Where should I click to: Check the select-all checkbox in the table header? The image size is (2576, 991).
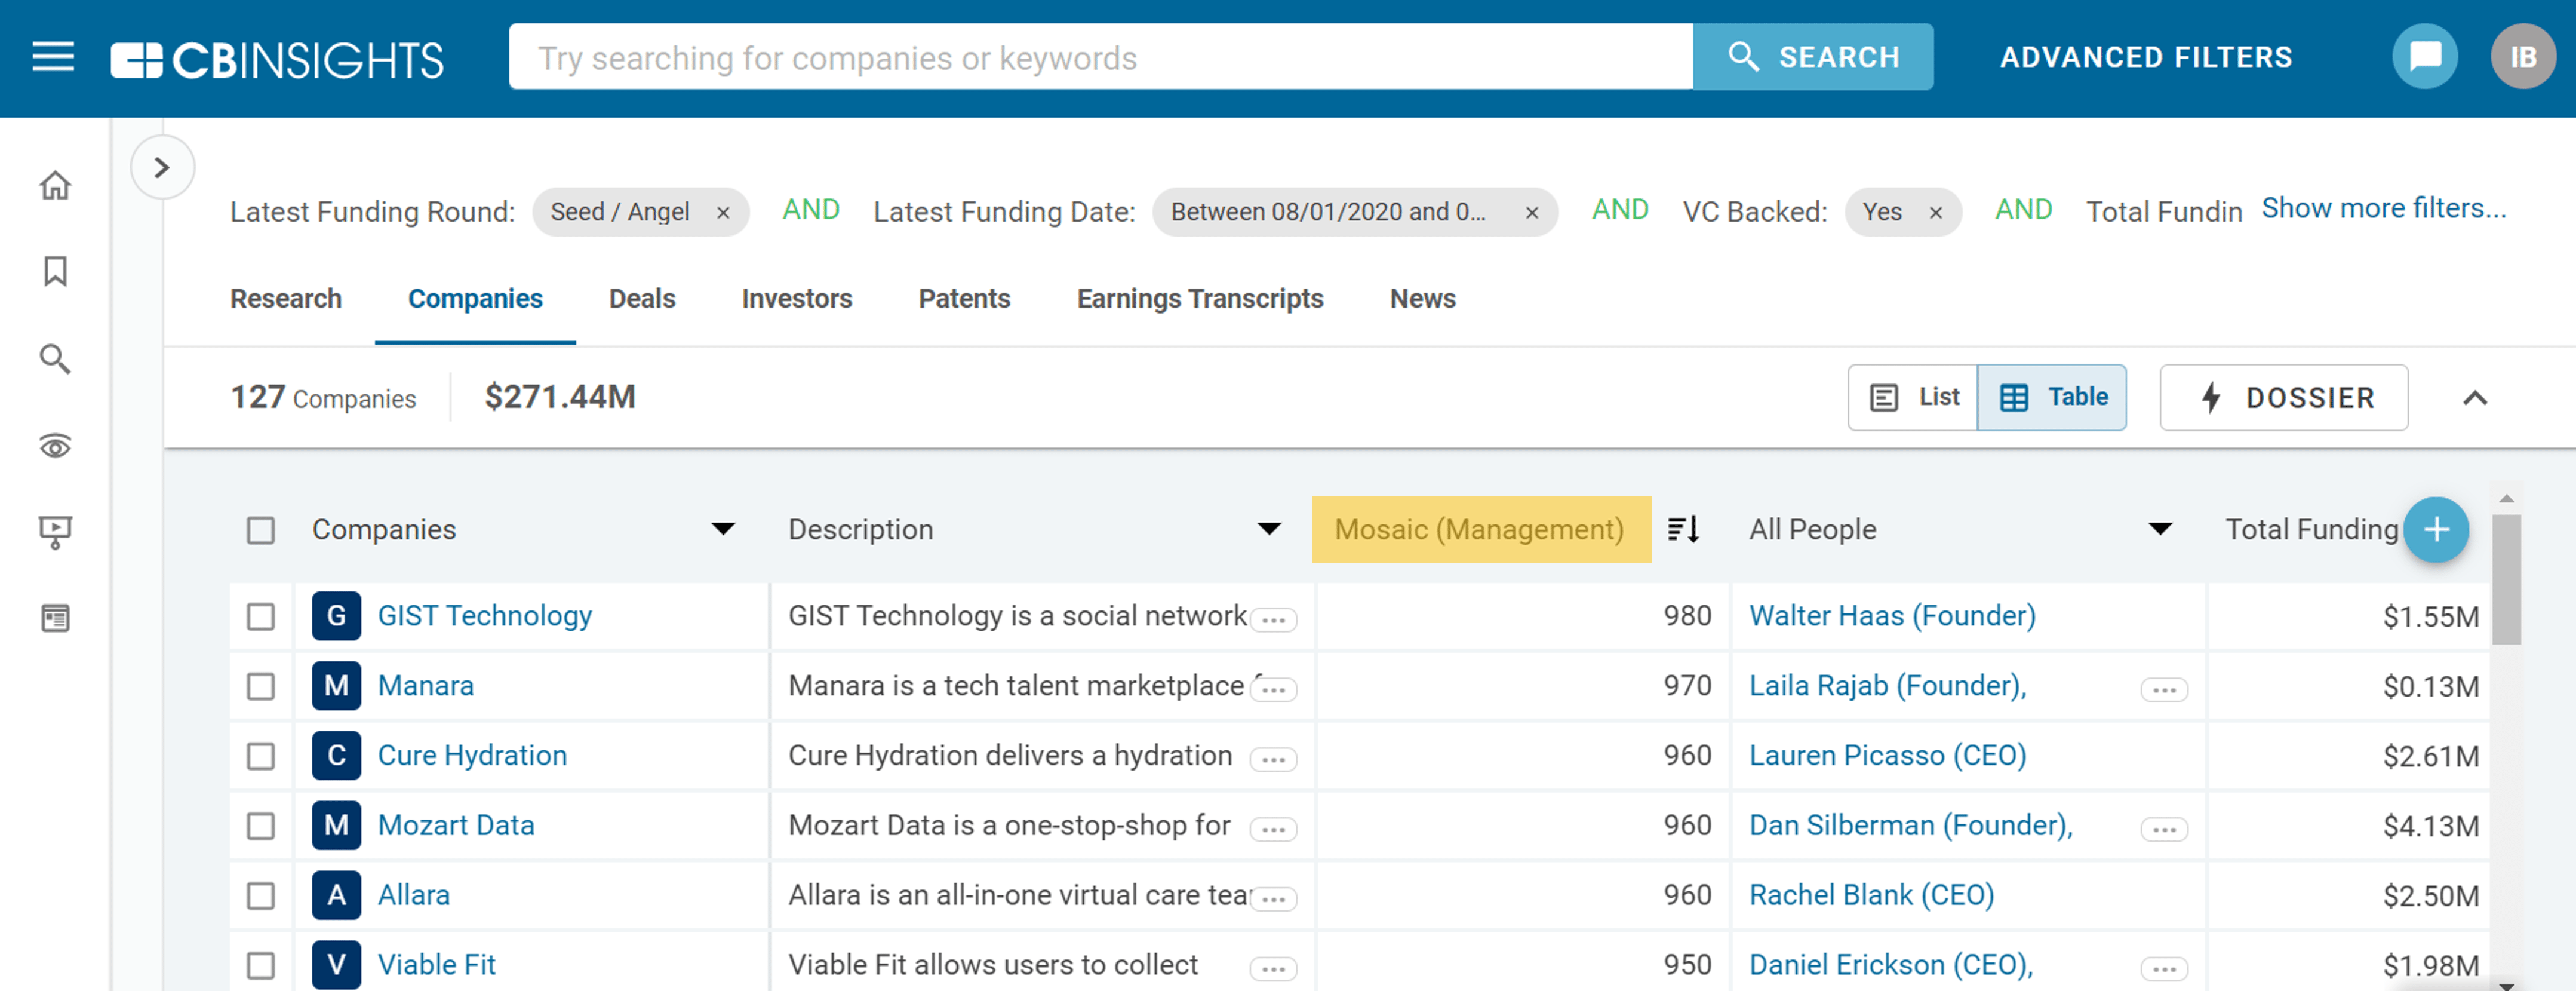[x=260, y=531]
